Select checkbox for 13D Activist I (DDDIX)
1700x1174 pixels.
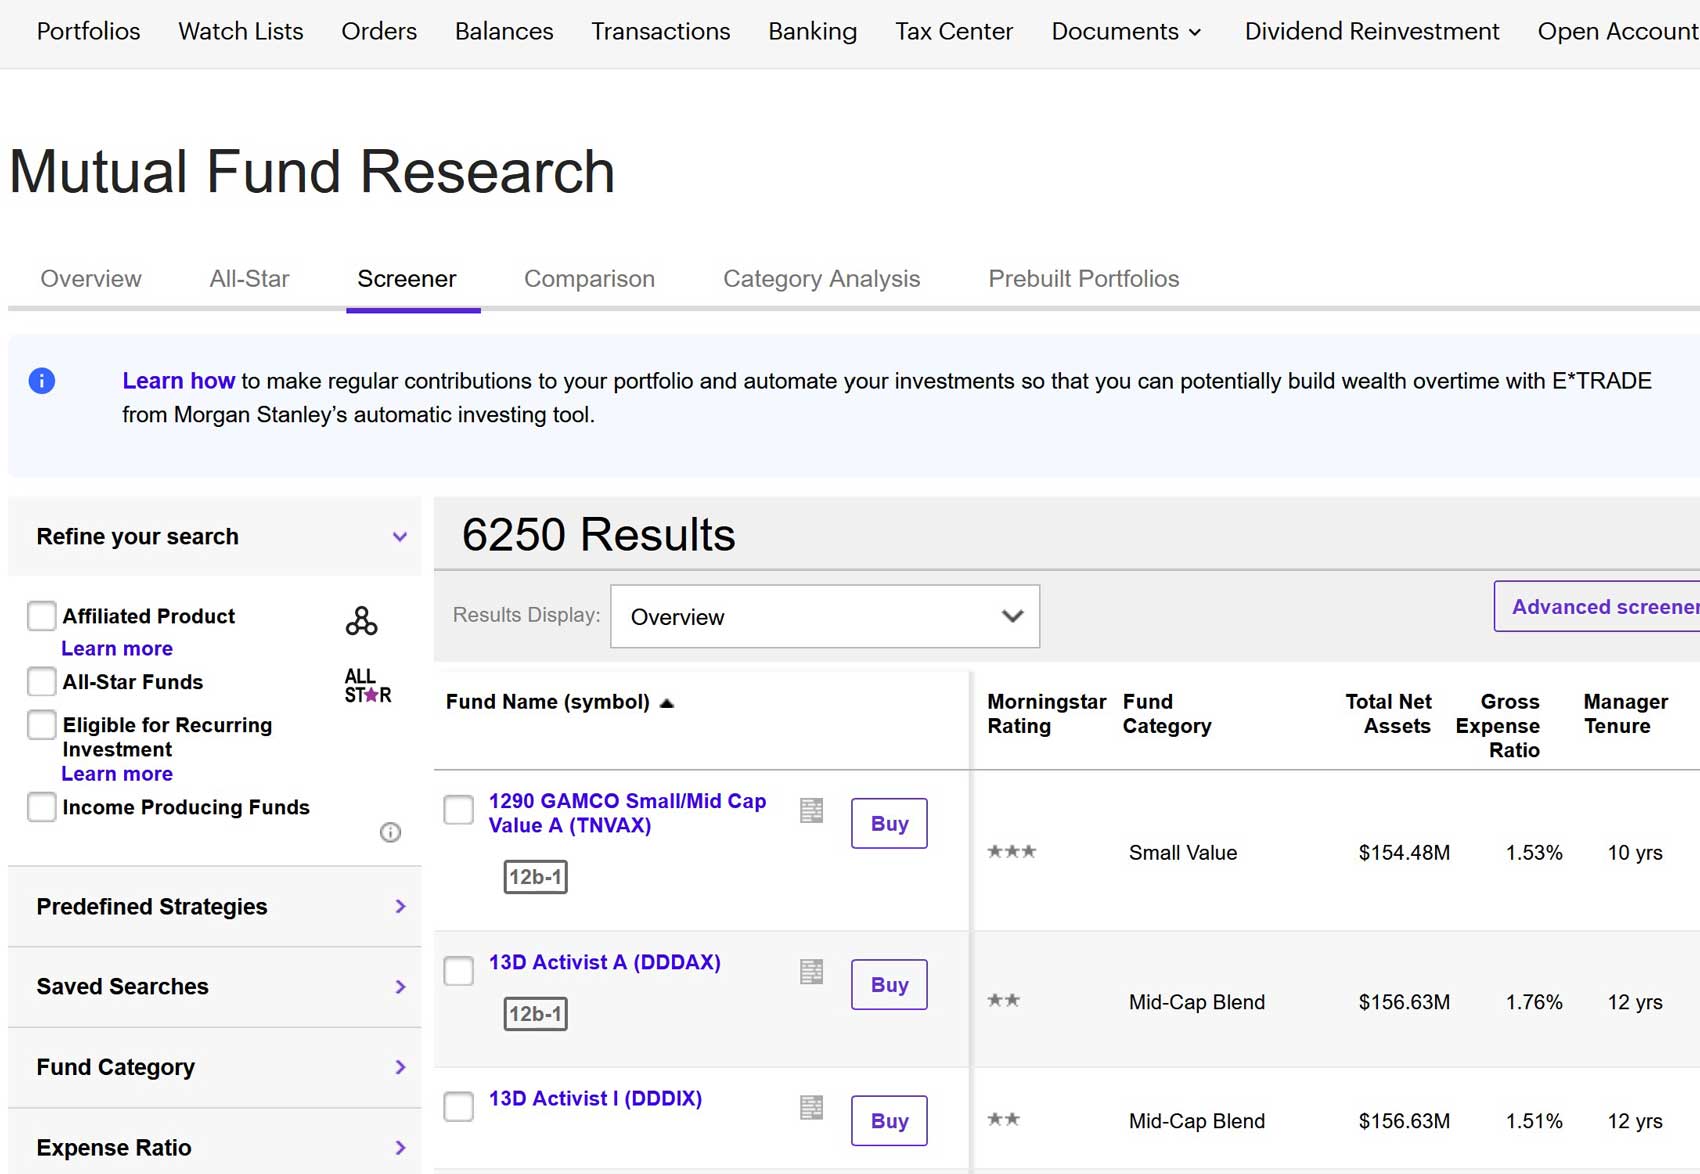coord(458,1107)
